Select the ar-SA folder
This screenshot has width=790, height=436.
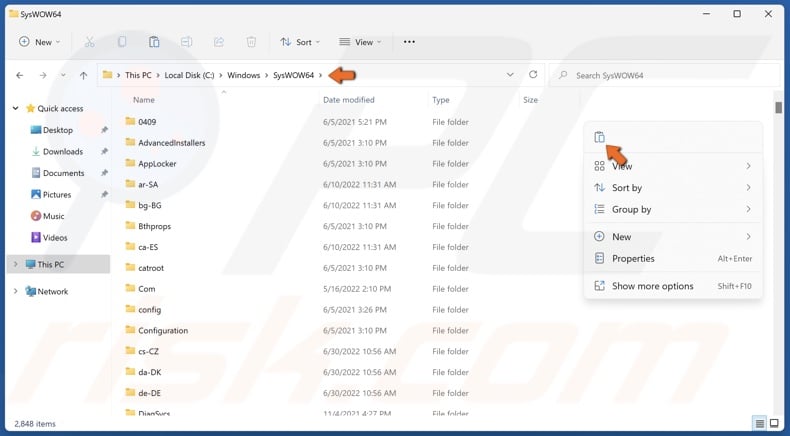(148, 184)
